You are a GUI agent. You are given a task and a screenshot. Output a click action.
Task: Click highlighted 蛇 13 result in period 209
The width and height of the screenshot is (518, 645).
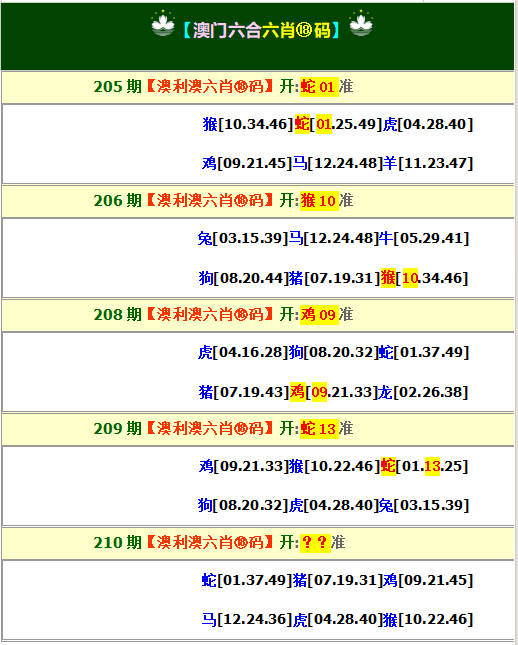pyautogui.click(x=319, y=429)
